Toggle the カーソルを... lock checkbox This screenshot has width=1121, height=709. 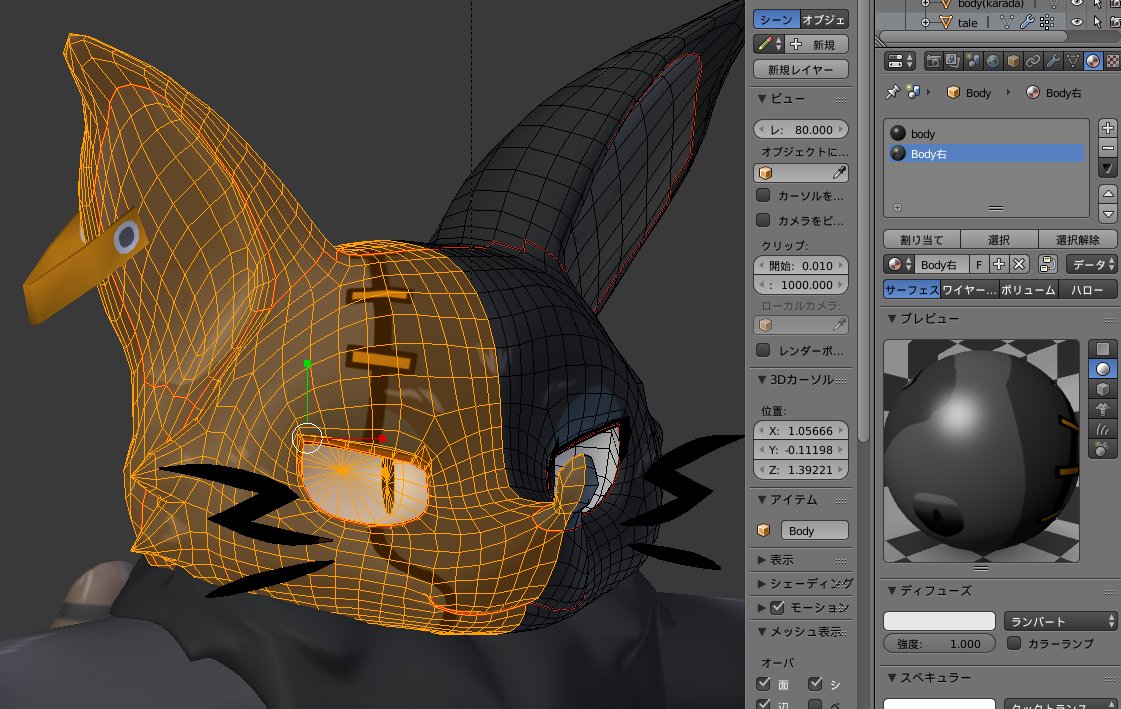pos(763,195)
